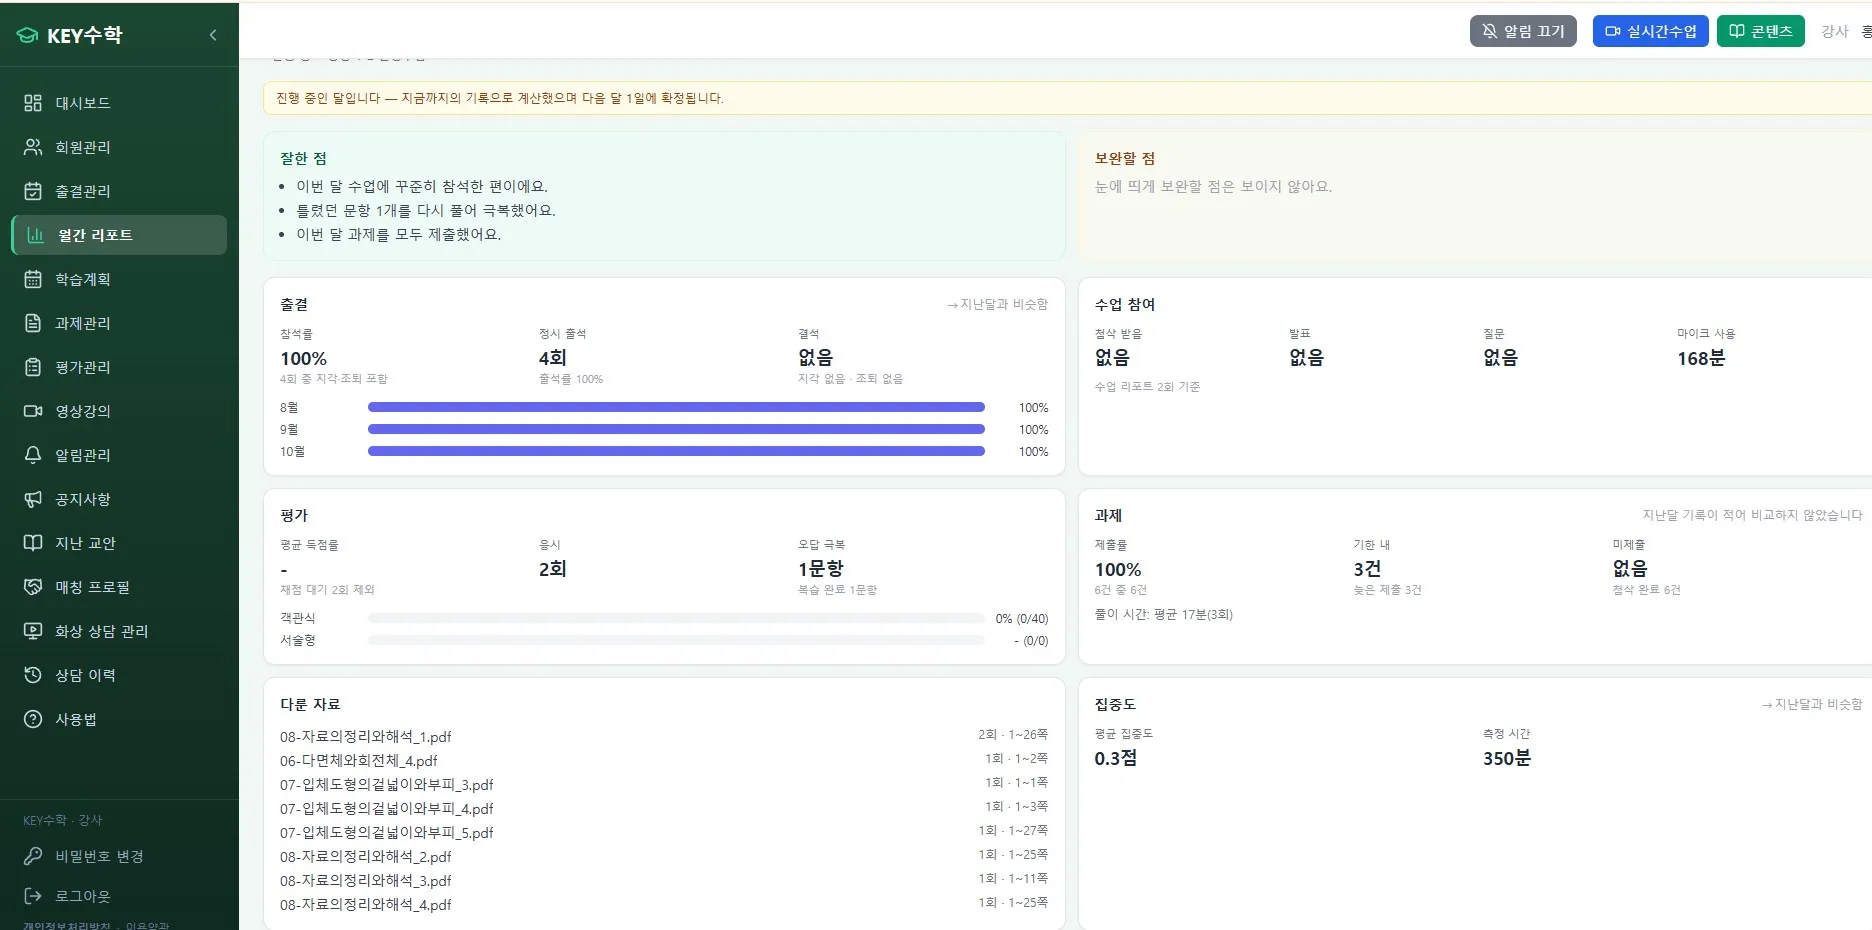Click 비밀번호 변경 link

pos(99,856)
